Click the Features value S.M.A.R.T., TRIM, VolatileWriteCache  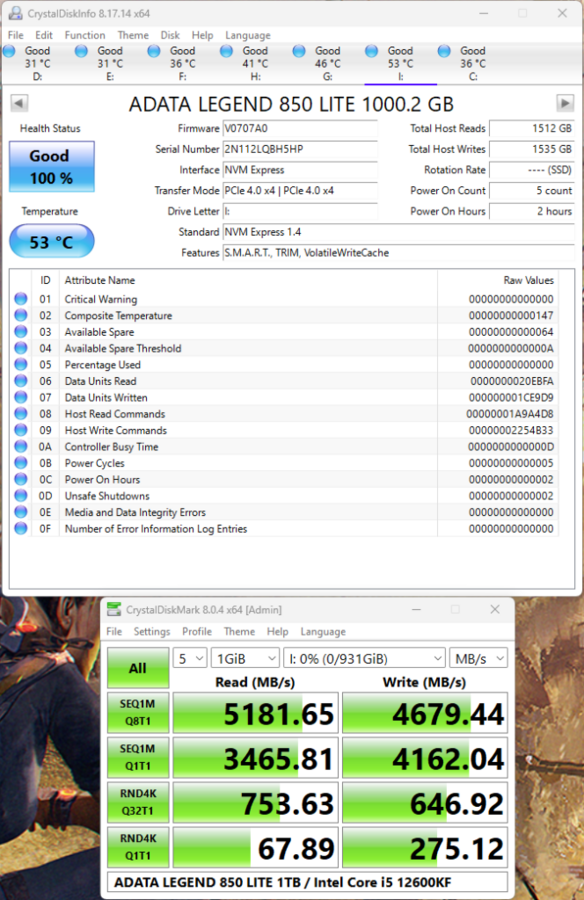[399, 253]
